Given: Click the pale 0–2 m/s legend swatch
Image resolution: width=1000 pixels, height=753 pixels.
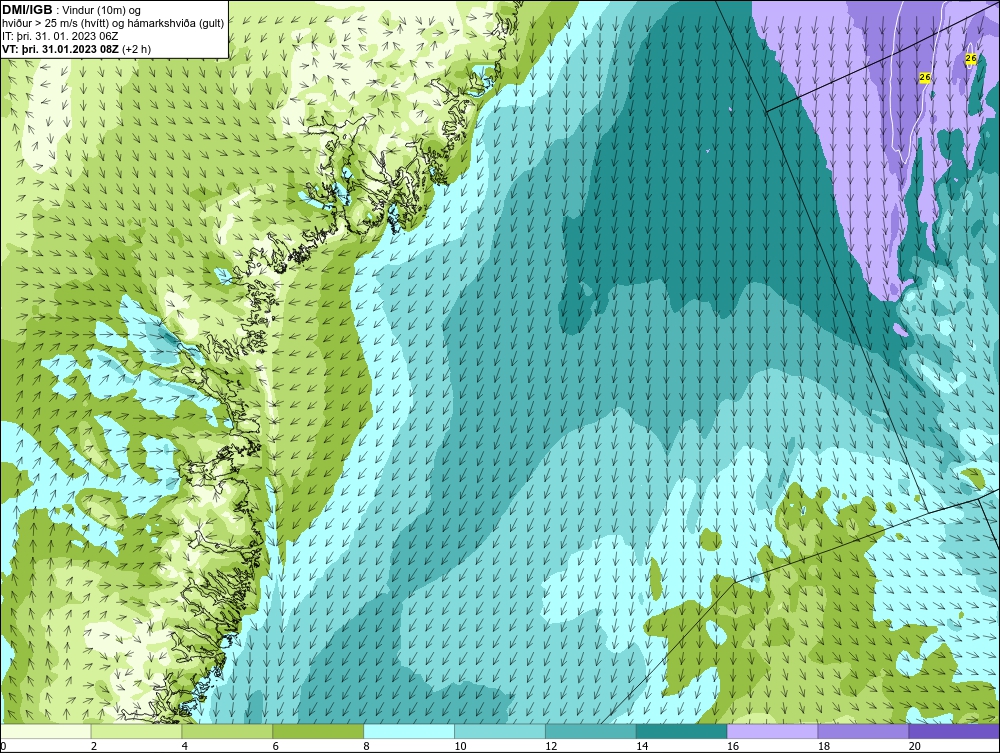Looking at the screenshot, I should click(x=46, y=731).
